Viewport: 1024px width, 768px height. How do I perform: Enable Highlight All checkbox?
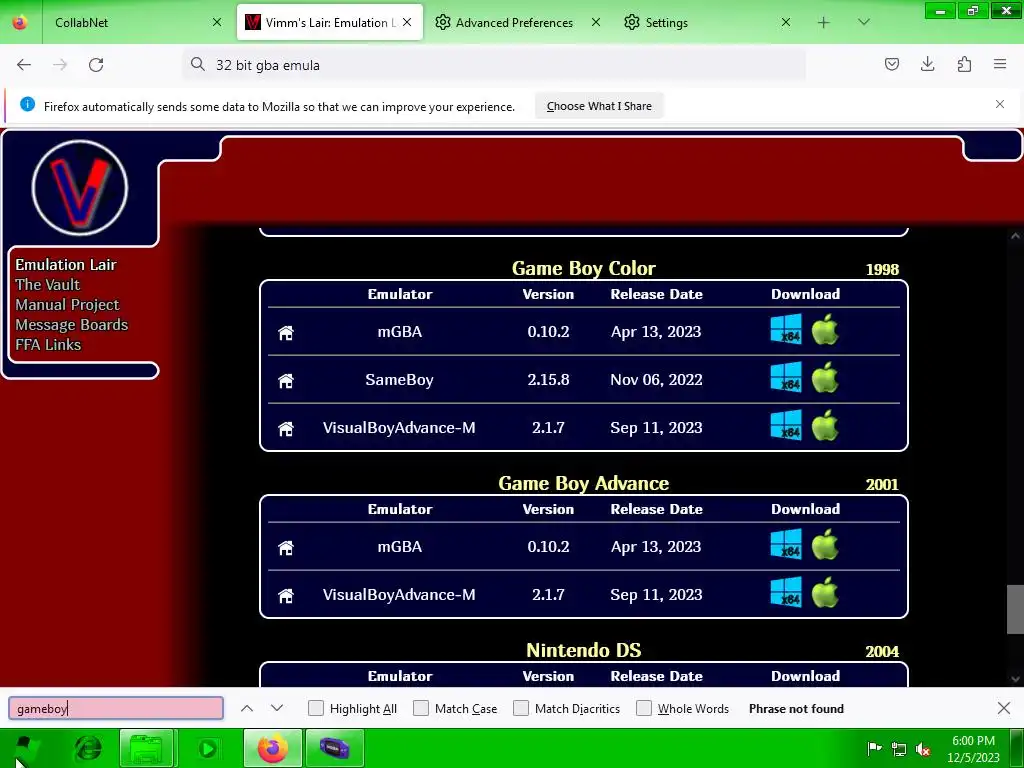[x=315, y=708]
